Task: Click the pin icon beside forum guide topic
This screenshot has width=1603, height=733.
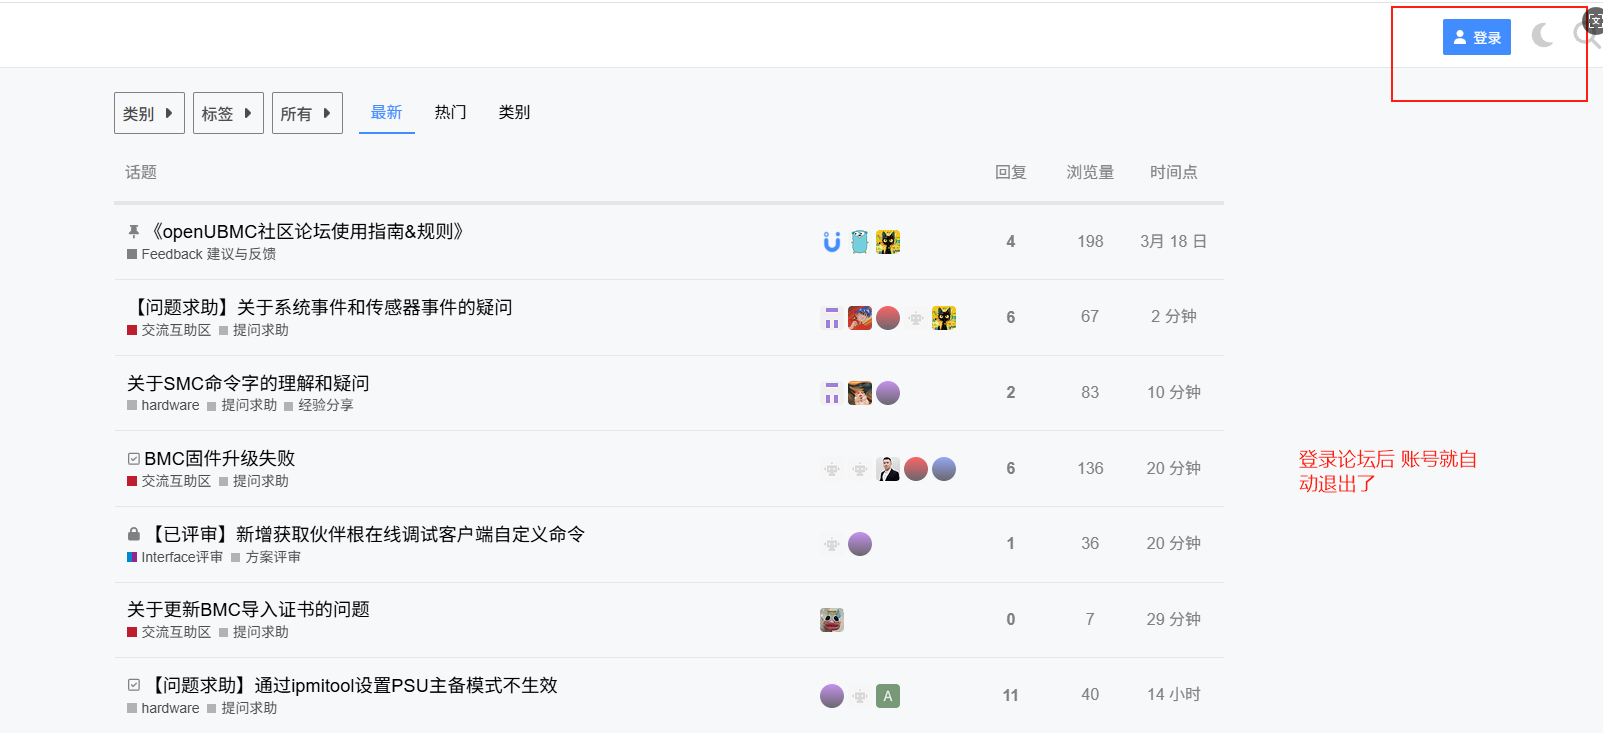Action: coord(134,232)
